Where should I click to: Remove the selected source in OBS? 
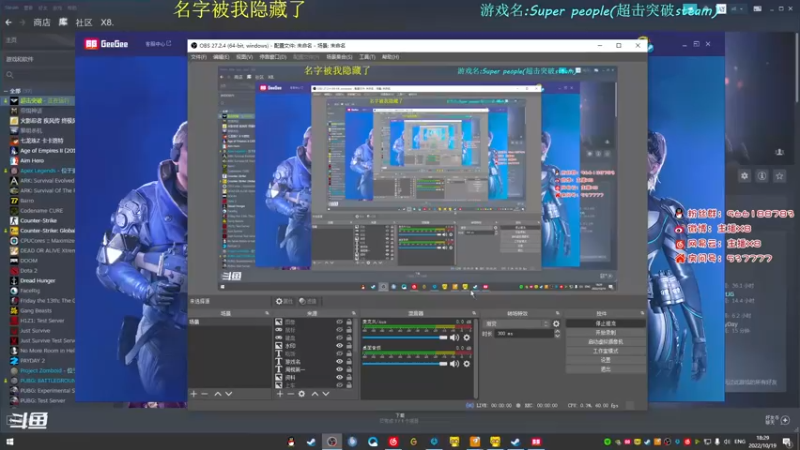pyautogui.click(x=290, y=394)
